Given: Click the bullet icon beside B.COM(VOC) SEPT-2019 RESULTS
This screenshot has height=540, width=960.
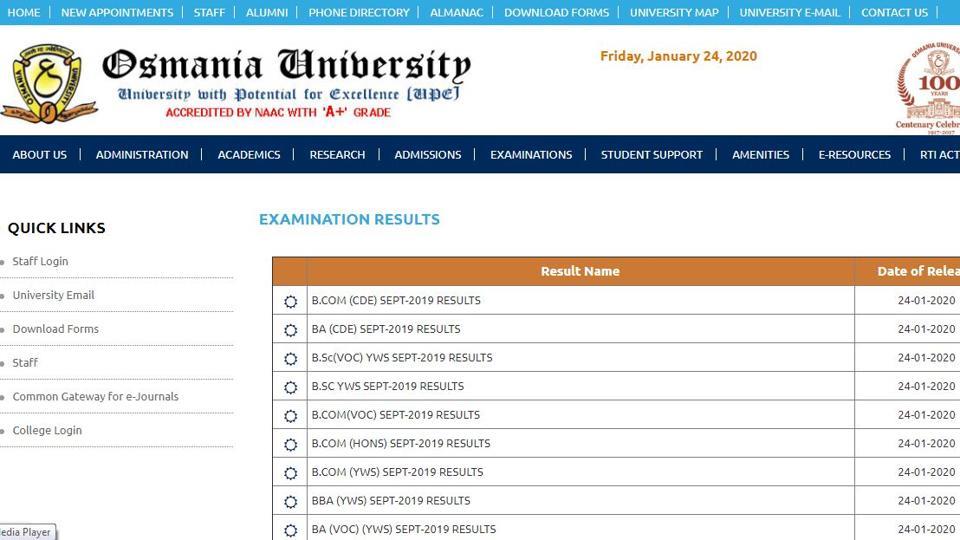Looking at the screenshot, I should point(291,416).
